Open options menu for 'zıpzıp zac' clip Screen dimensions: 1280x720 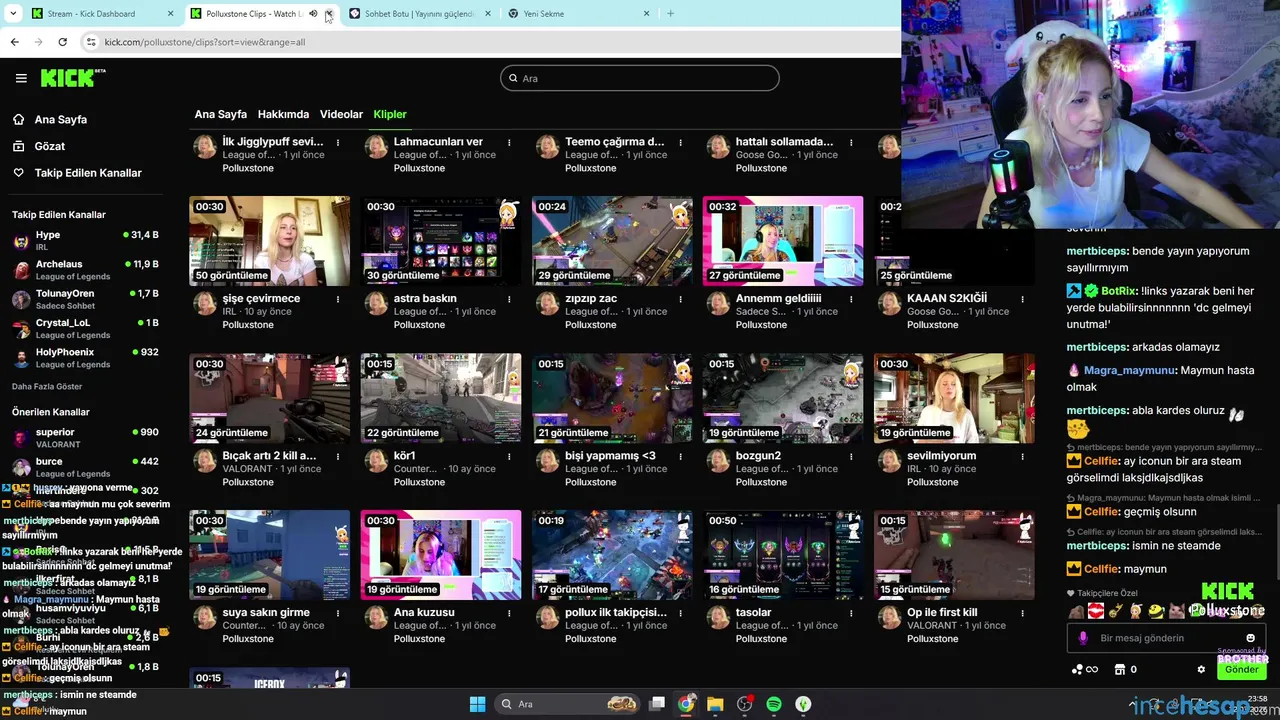[680, 299]
